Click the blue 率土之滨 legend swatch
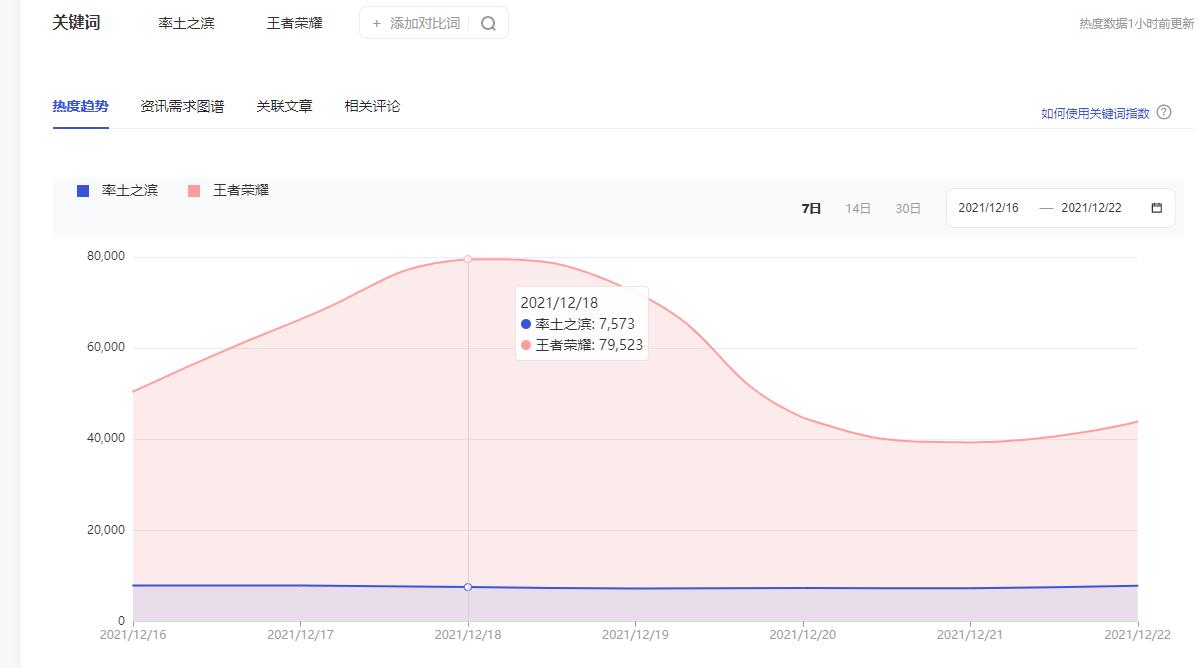 [x=82, y=190]
